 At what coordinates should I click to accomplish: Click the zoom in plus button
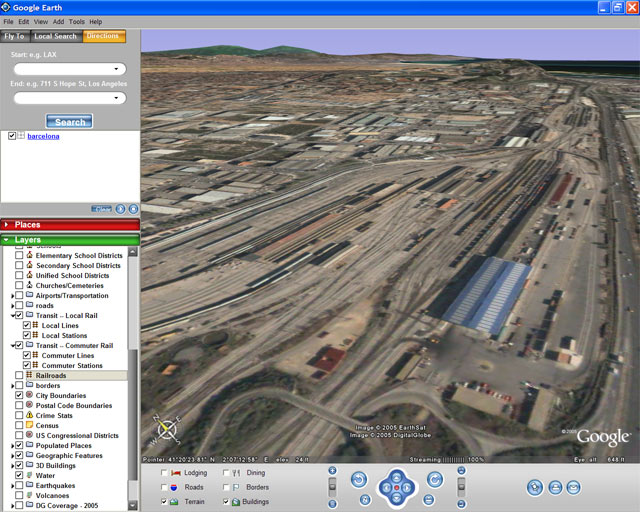(x=332, y=470)
